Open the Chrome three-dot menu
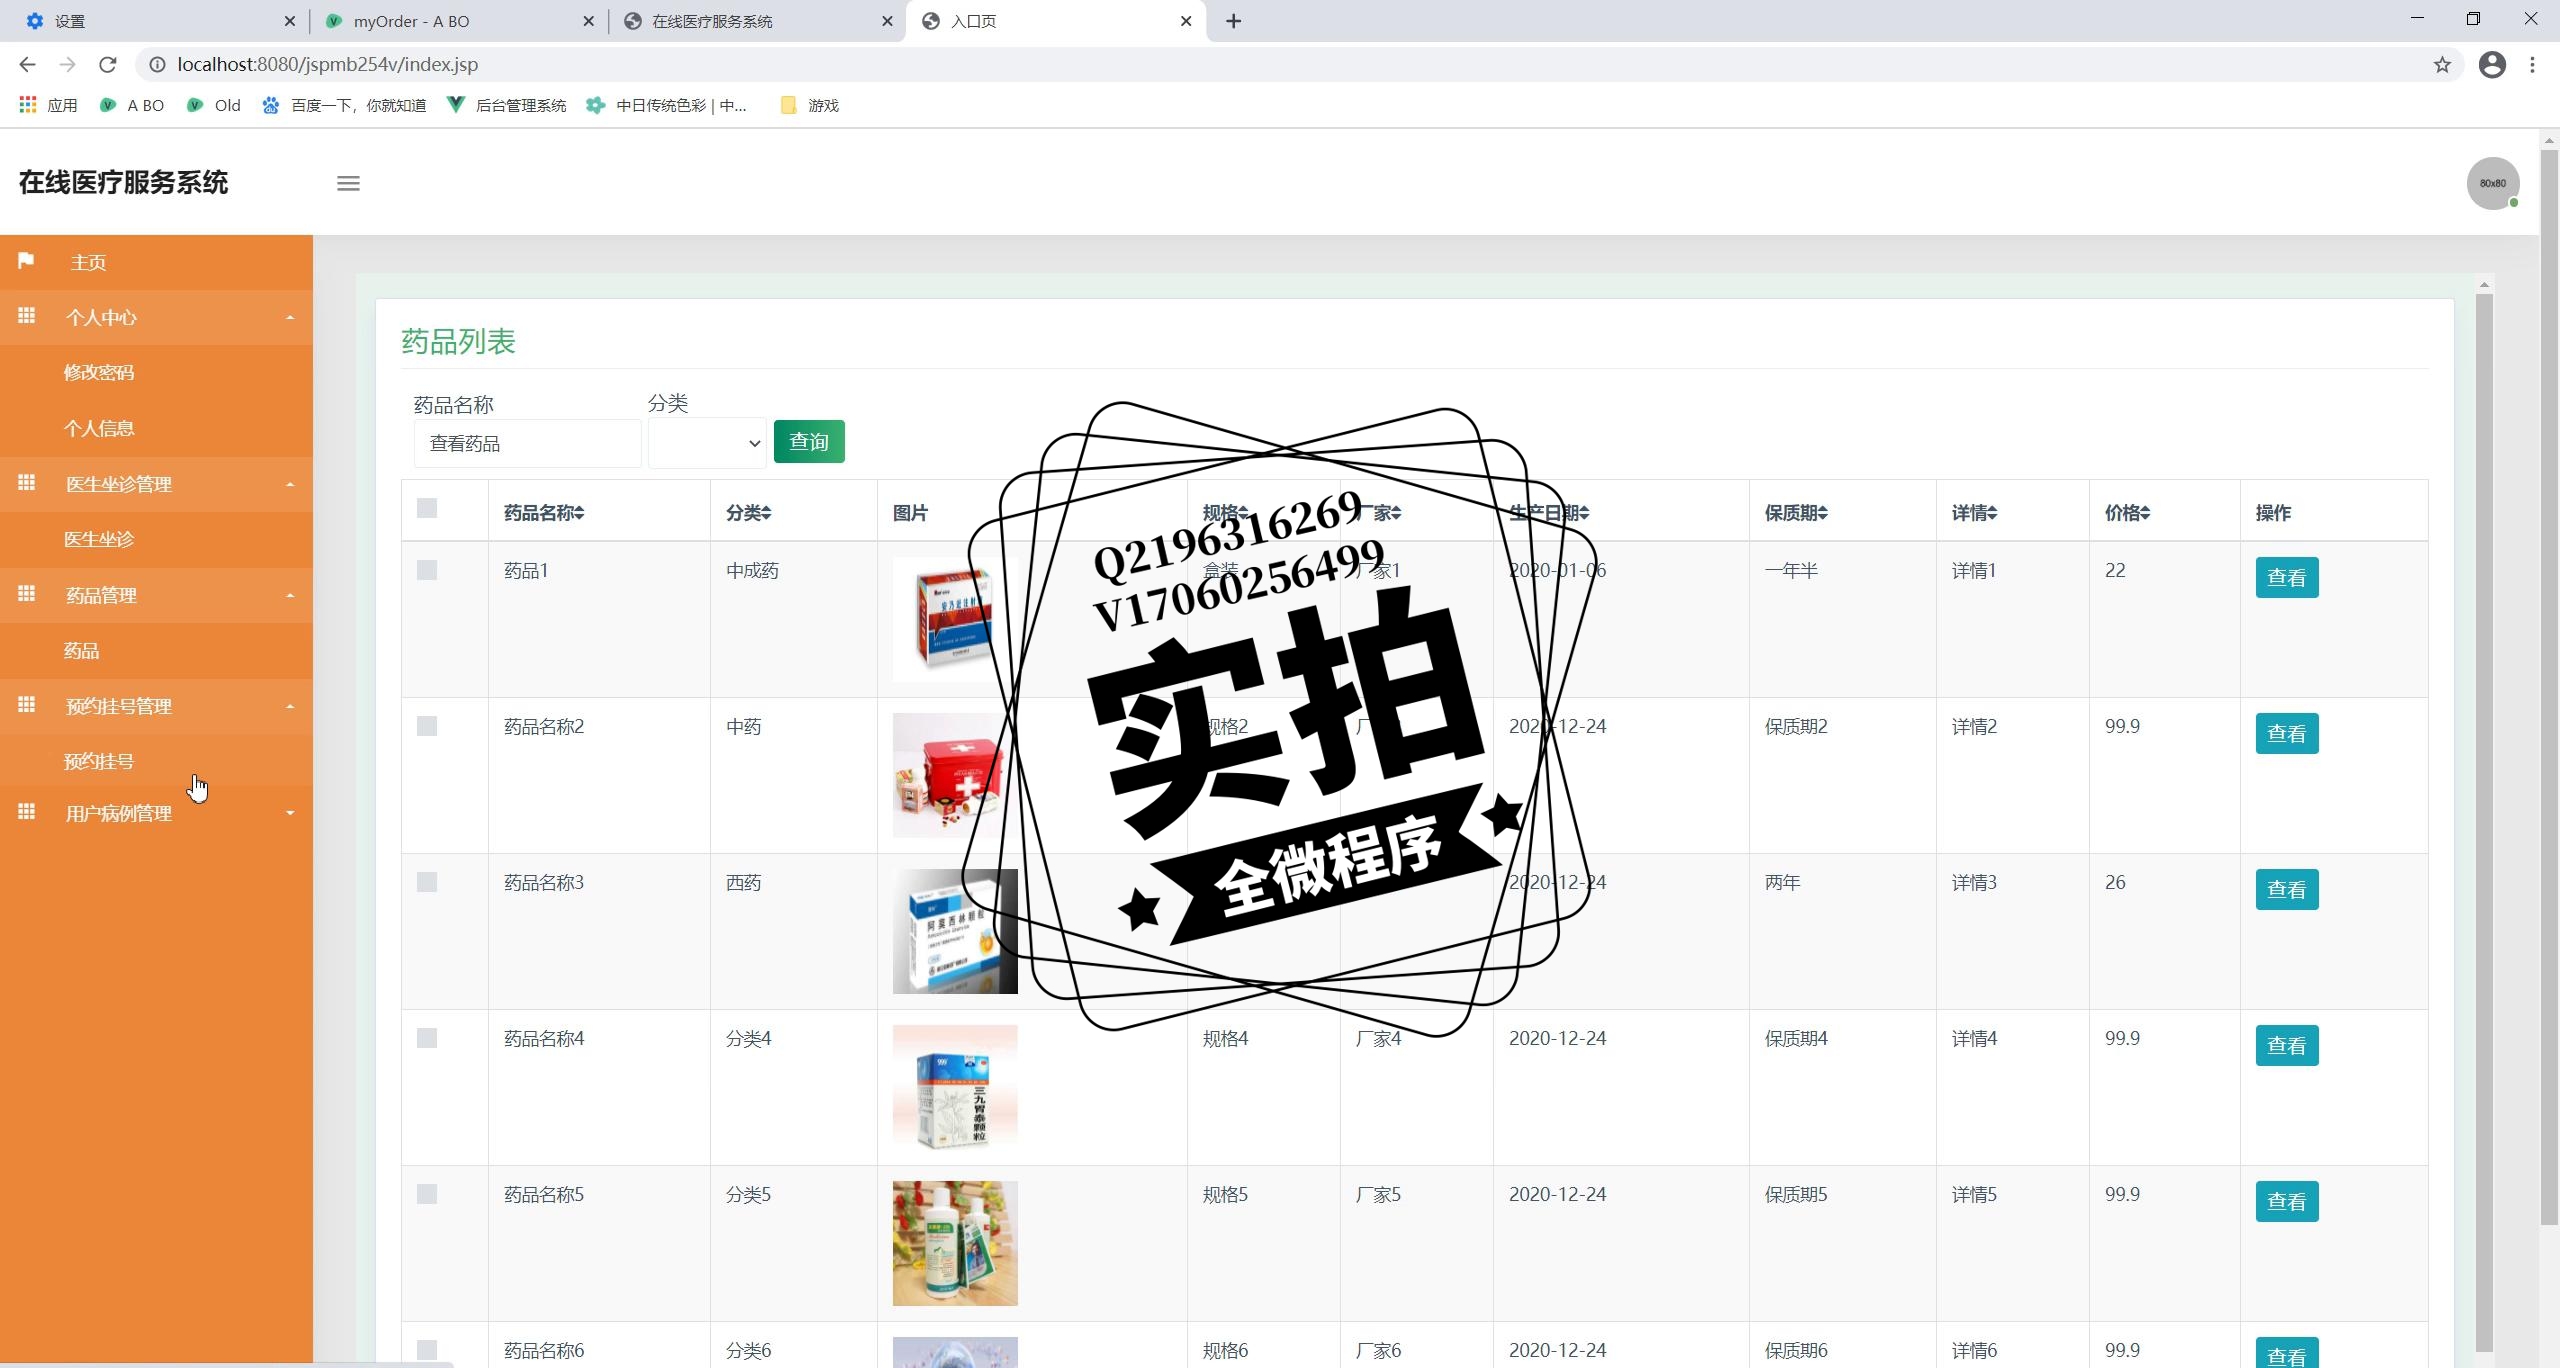The height and width of the screenshot is (1368, 2560). pyautogui.click(x=2532, y=64)
